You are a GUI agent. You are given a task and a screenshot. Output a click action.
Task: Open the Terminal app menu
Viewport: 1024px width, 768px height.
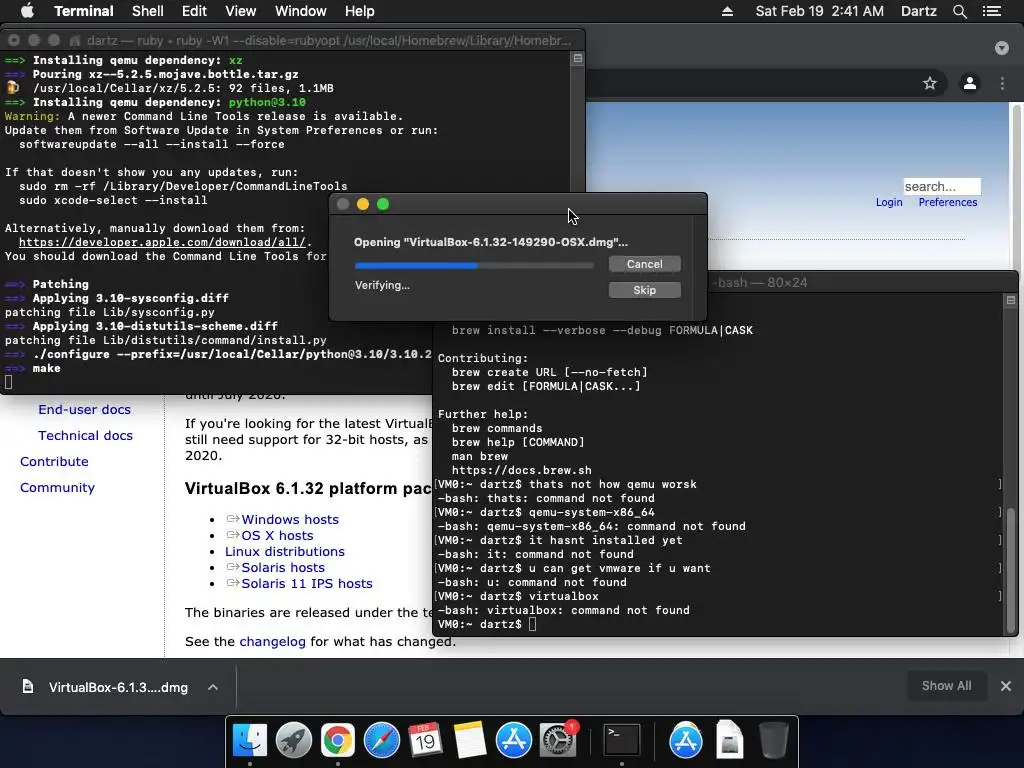click(x=84, y=11)
